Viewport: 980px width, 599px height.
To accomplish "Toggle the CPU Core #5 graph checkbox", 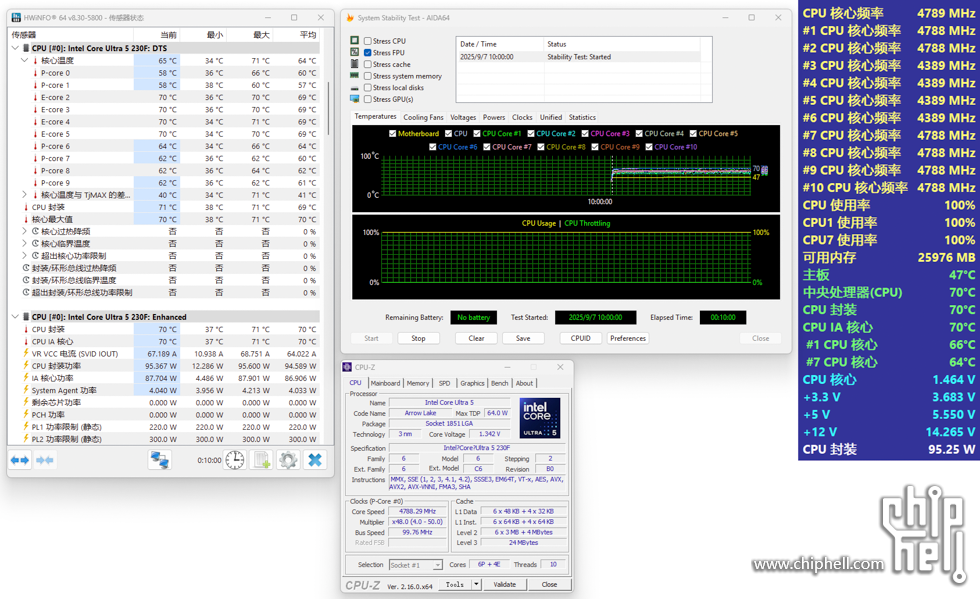I will [x=693, y=133].
